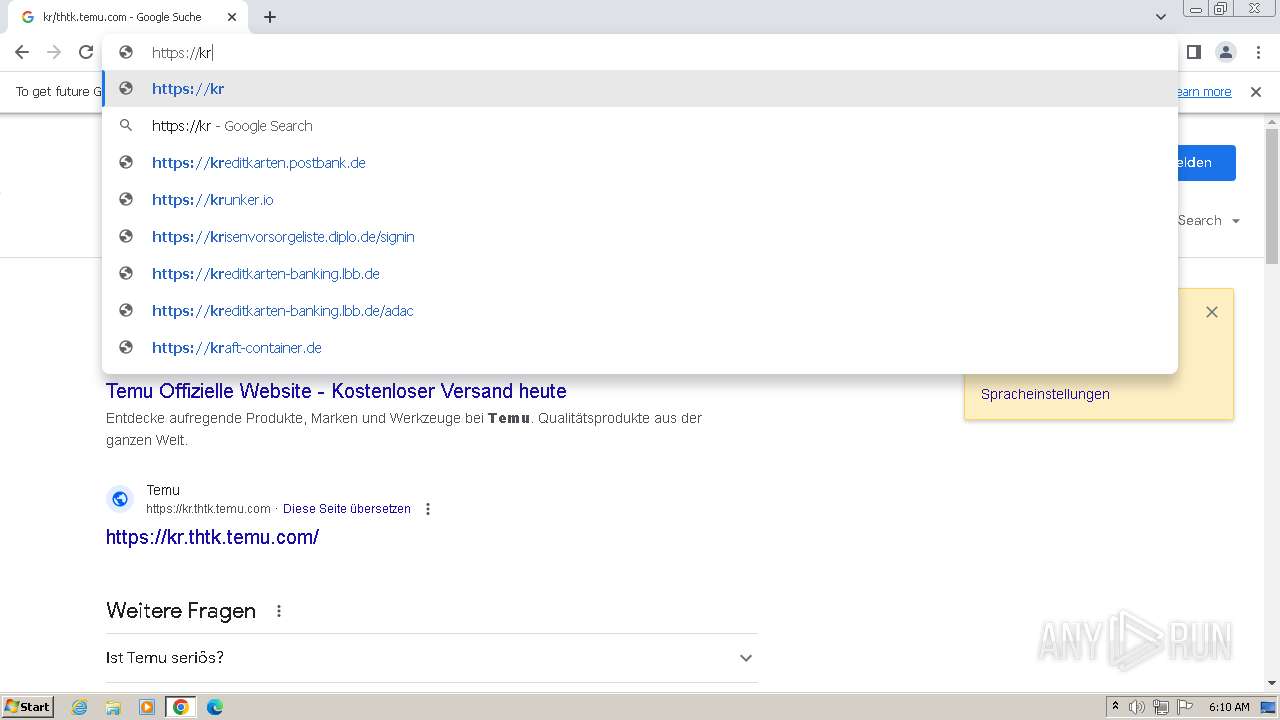
Task: Open 'Temu Offizielle Website' result title
Action: coord(336,391)
